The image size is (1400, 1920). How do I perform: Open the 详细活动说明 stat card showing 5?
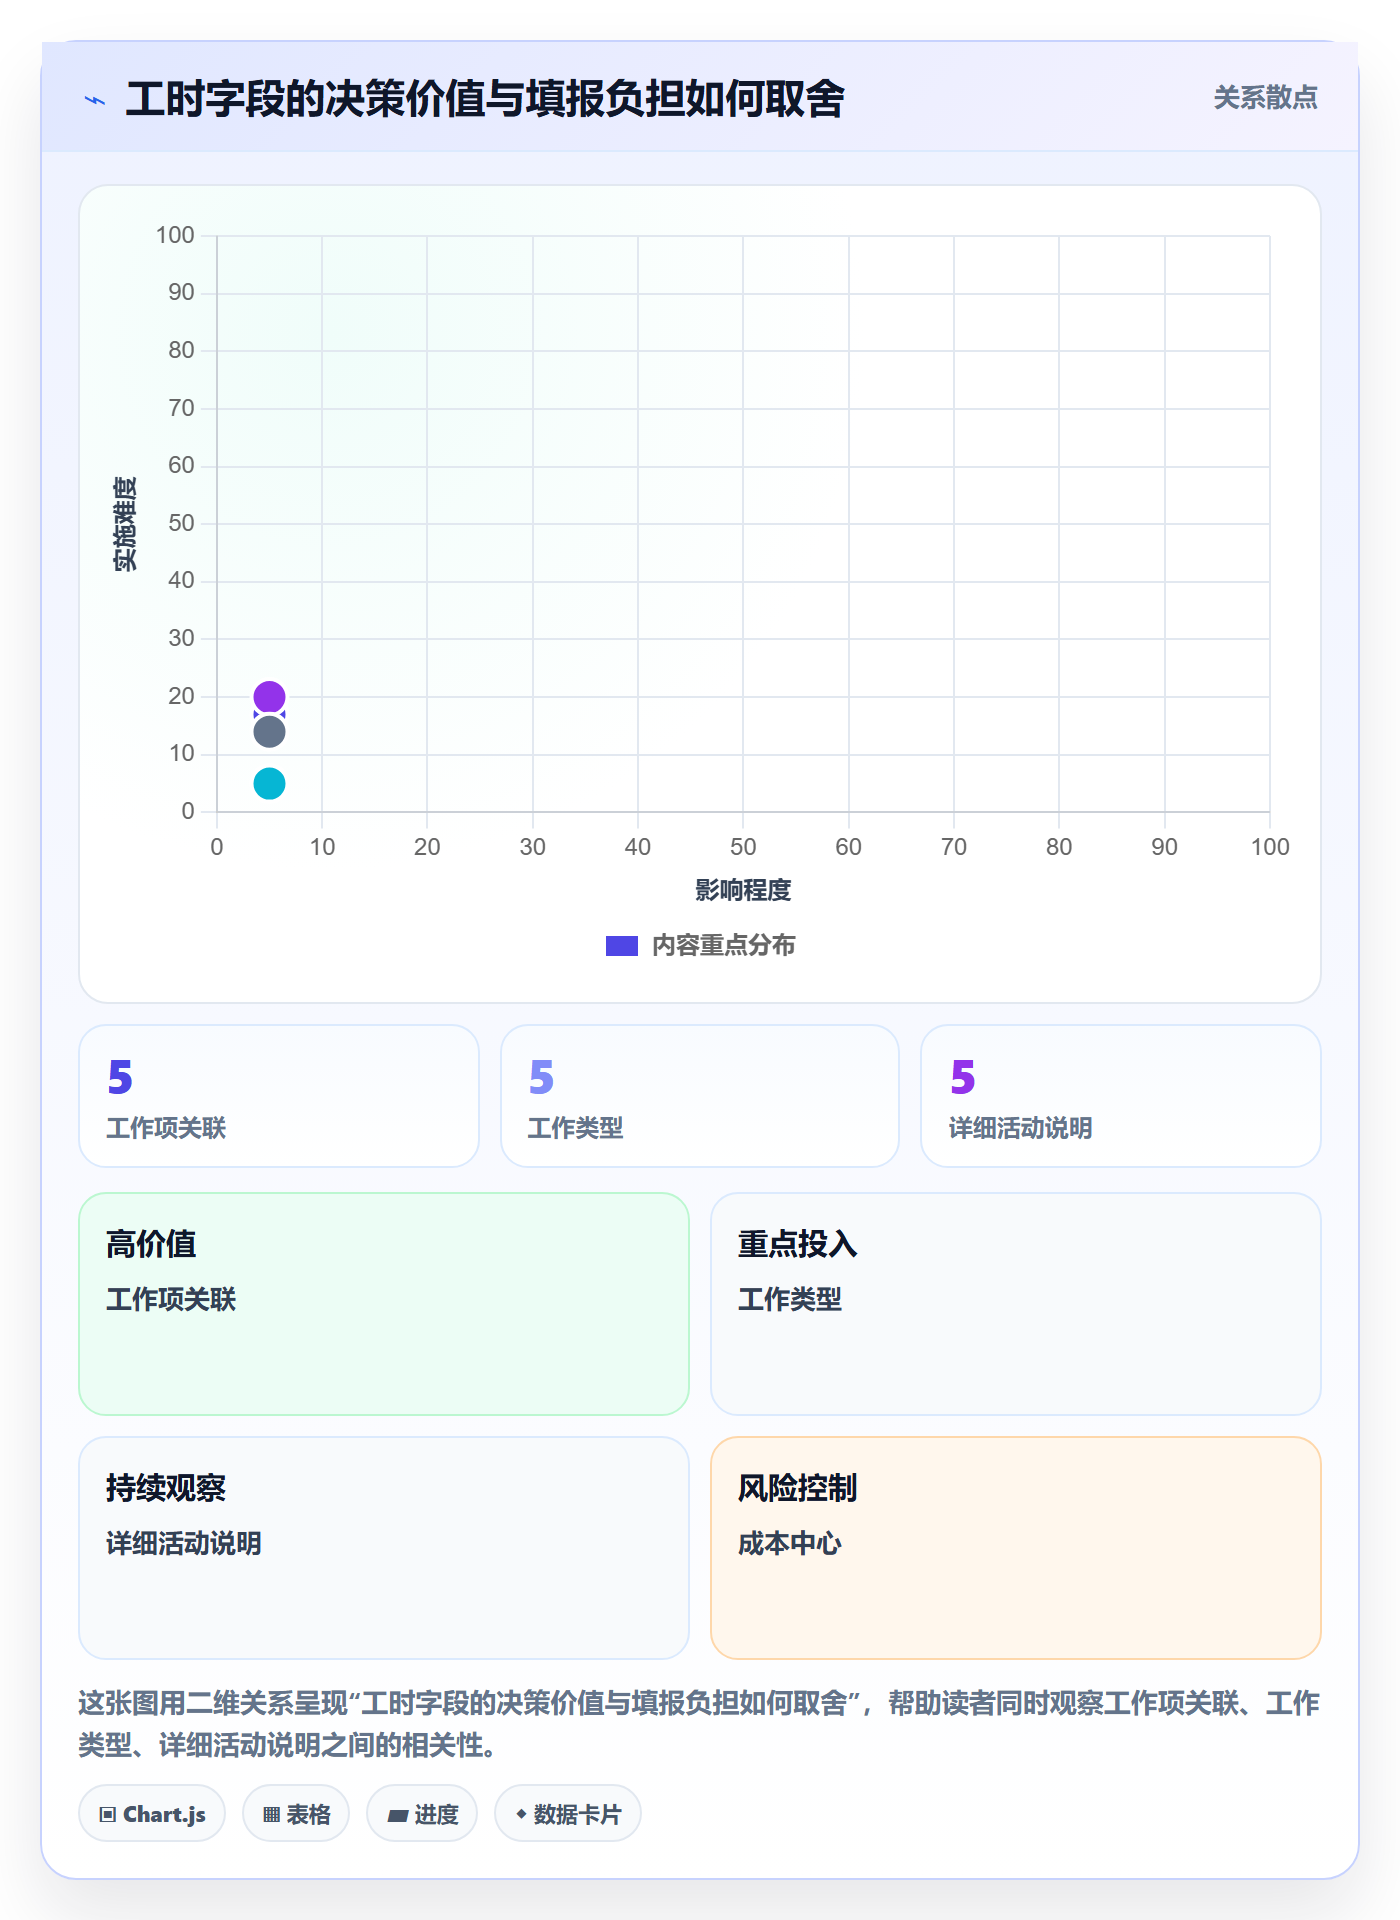coord(1121,1096)
